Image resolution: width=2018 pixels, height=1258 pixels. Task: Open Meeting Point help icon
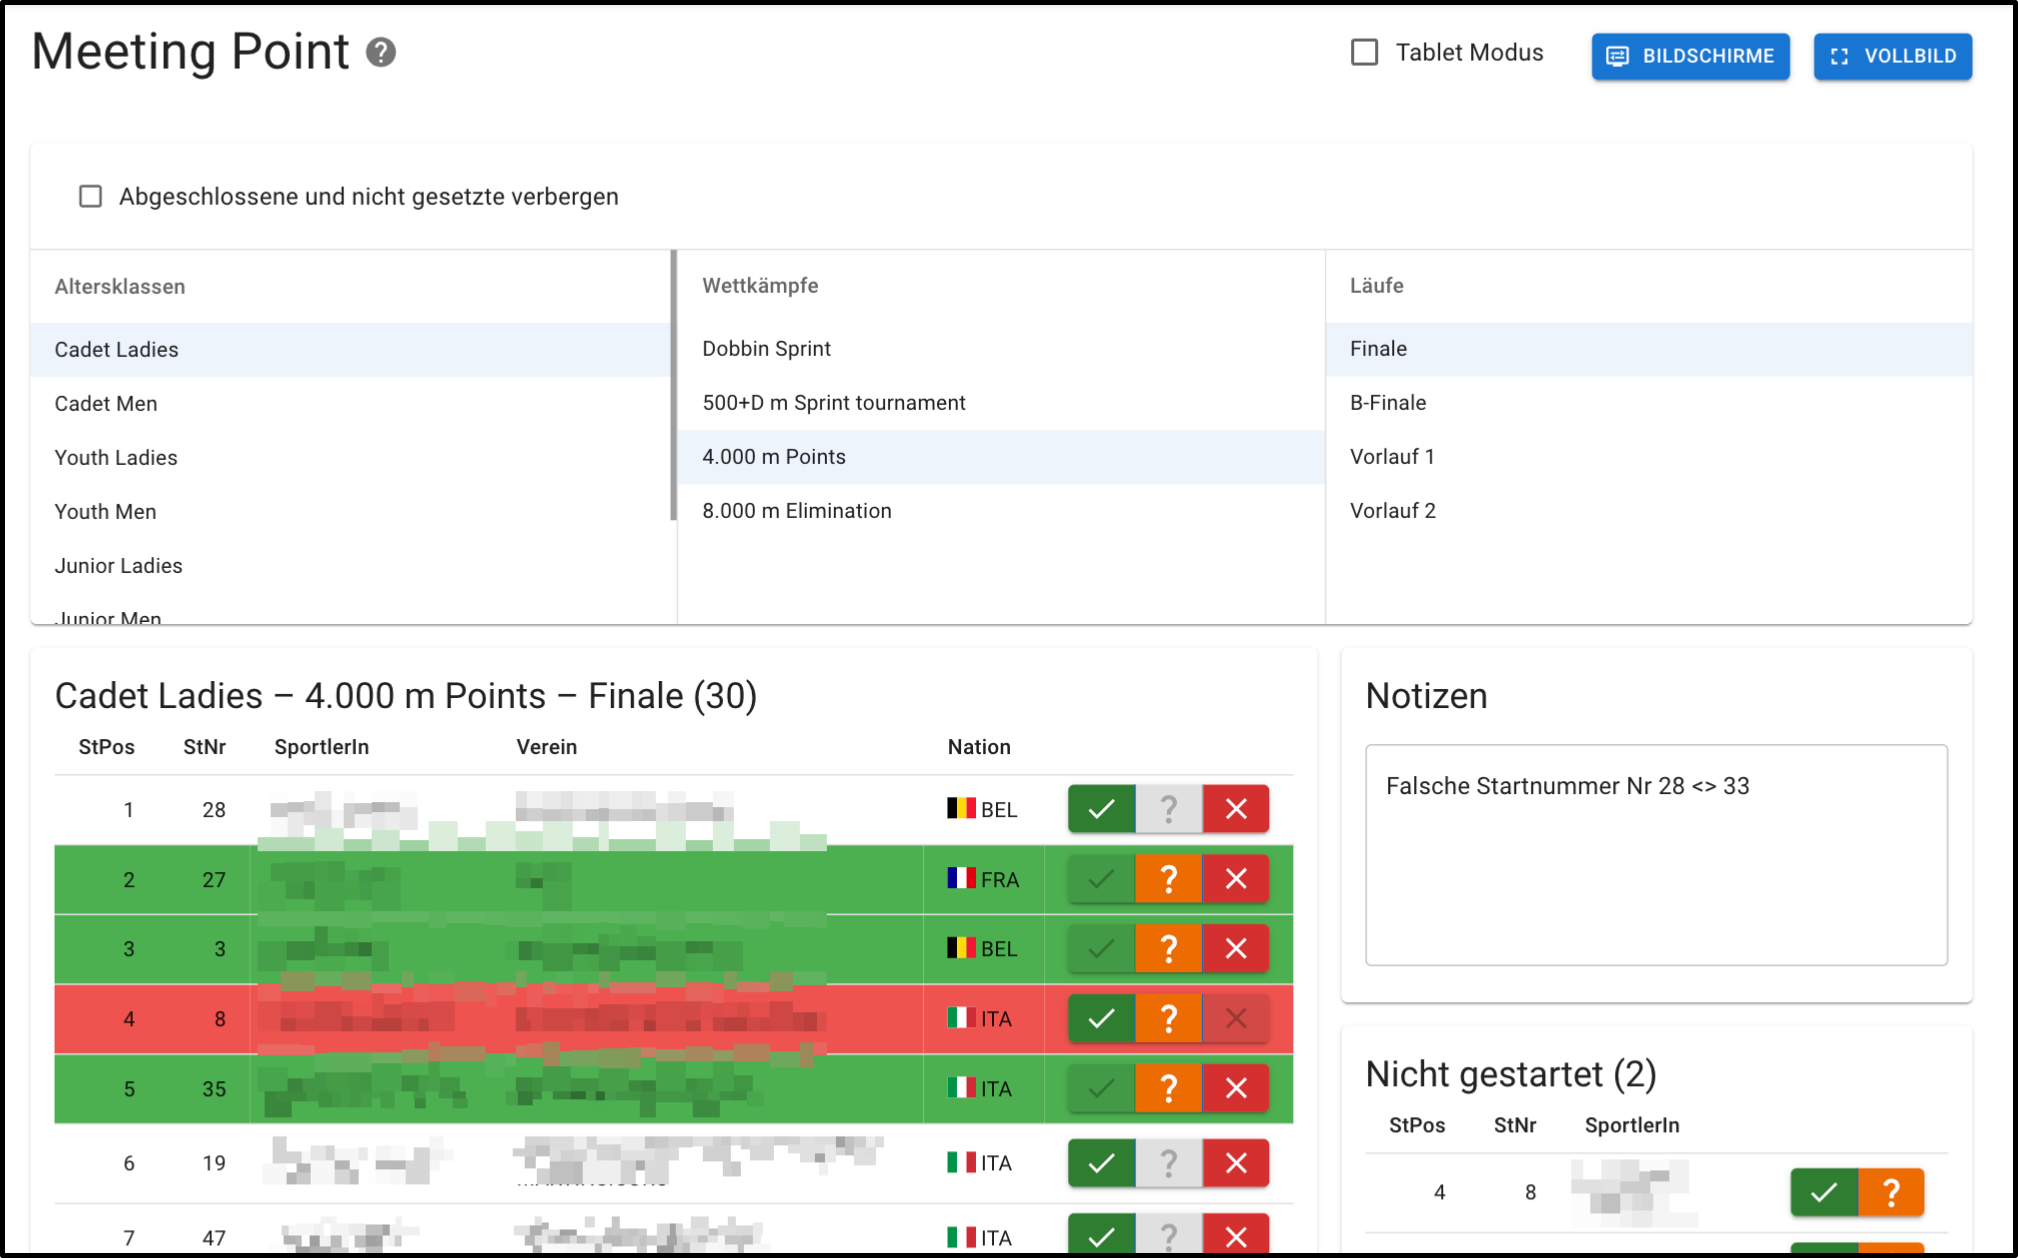tap(381, 52)
